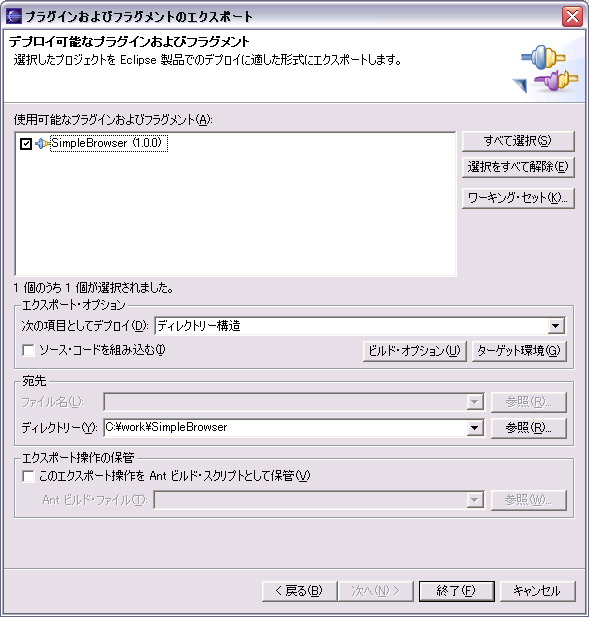Screen dimensions: 589x617
Task: Click the 選択をすべて解除 button
Action: [518, 167]
